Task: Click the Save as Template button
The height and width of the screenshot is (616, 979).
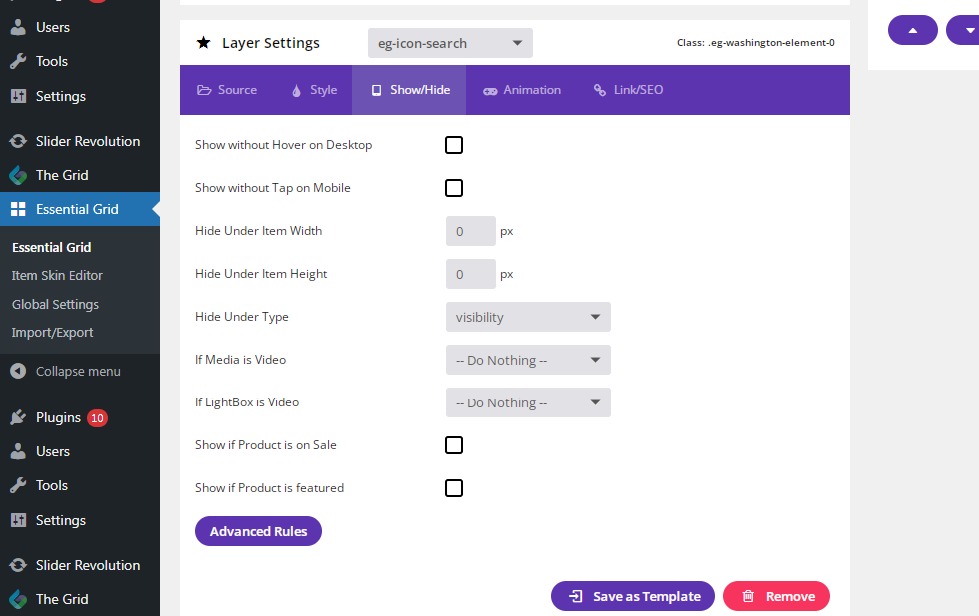Action: point(632,597)
